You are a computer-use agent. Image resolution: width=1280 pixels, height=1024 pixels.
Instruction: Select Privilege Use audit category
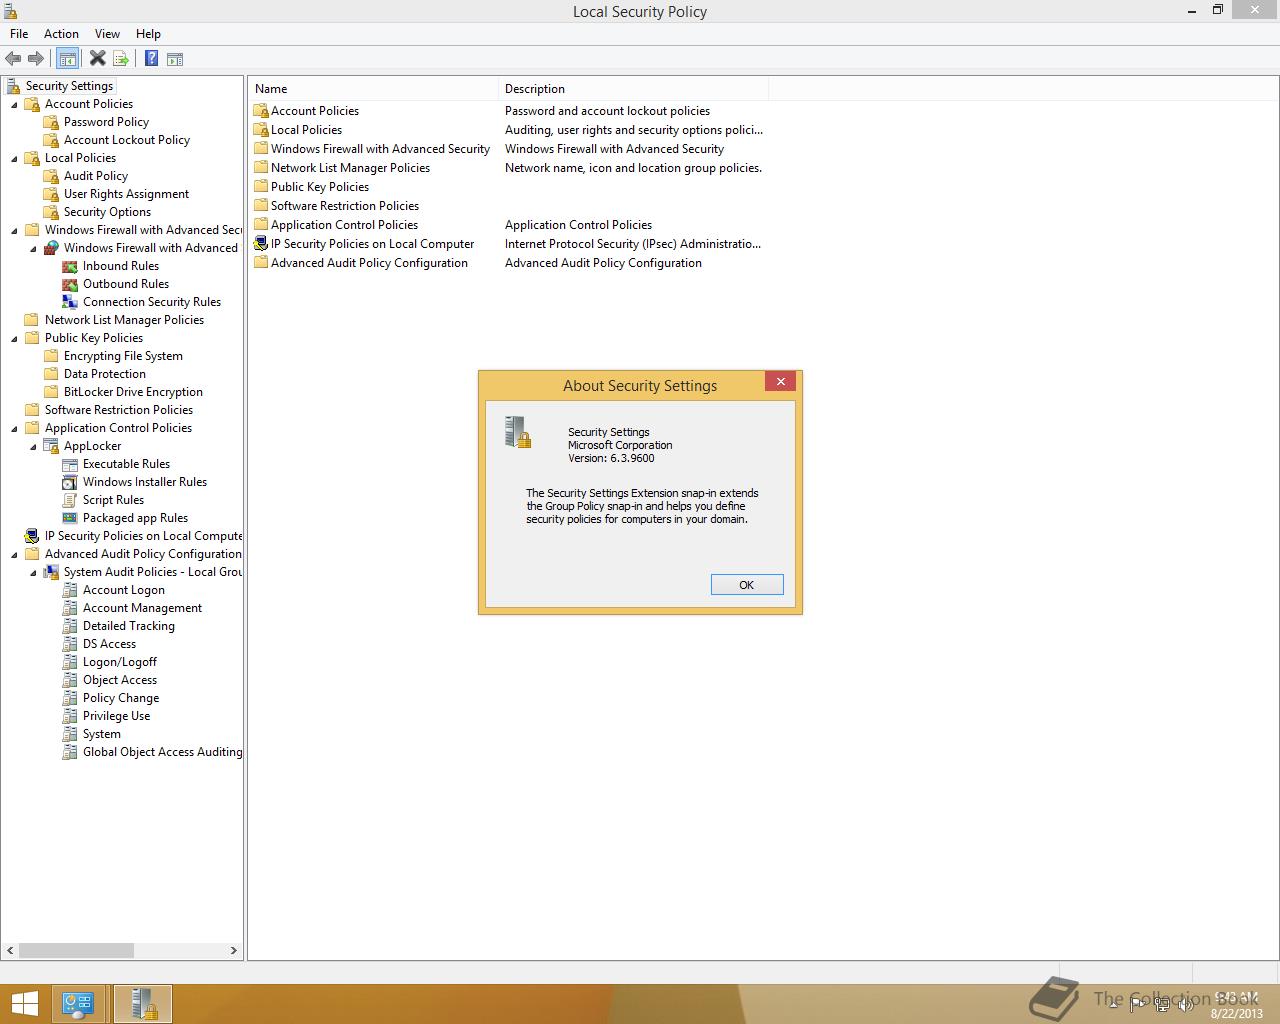pyautogui.click(x=116, y=716)
